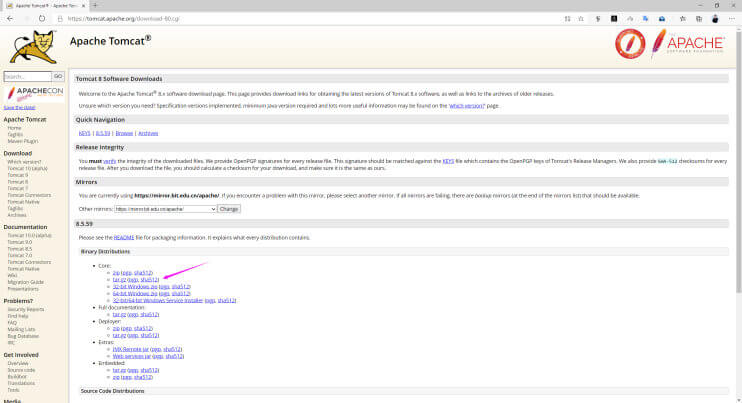Download the 64-bit Windows zip
Screen dimensions: 742x403
(135, 294)
